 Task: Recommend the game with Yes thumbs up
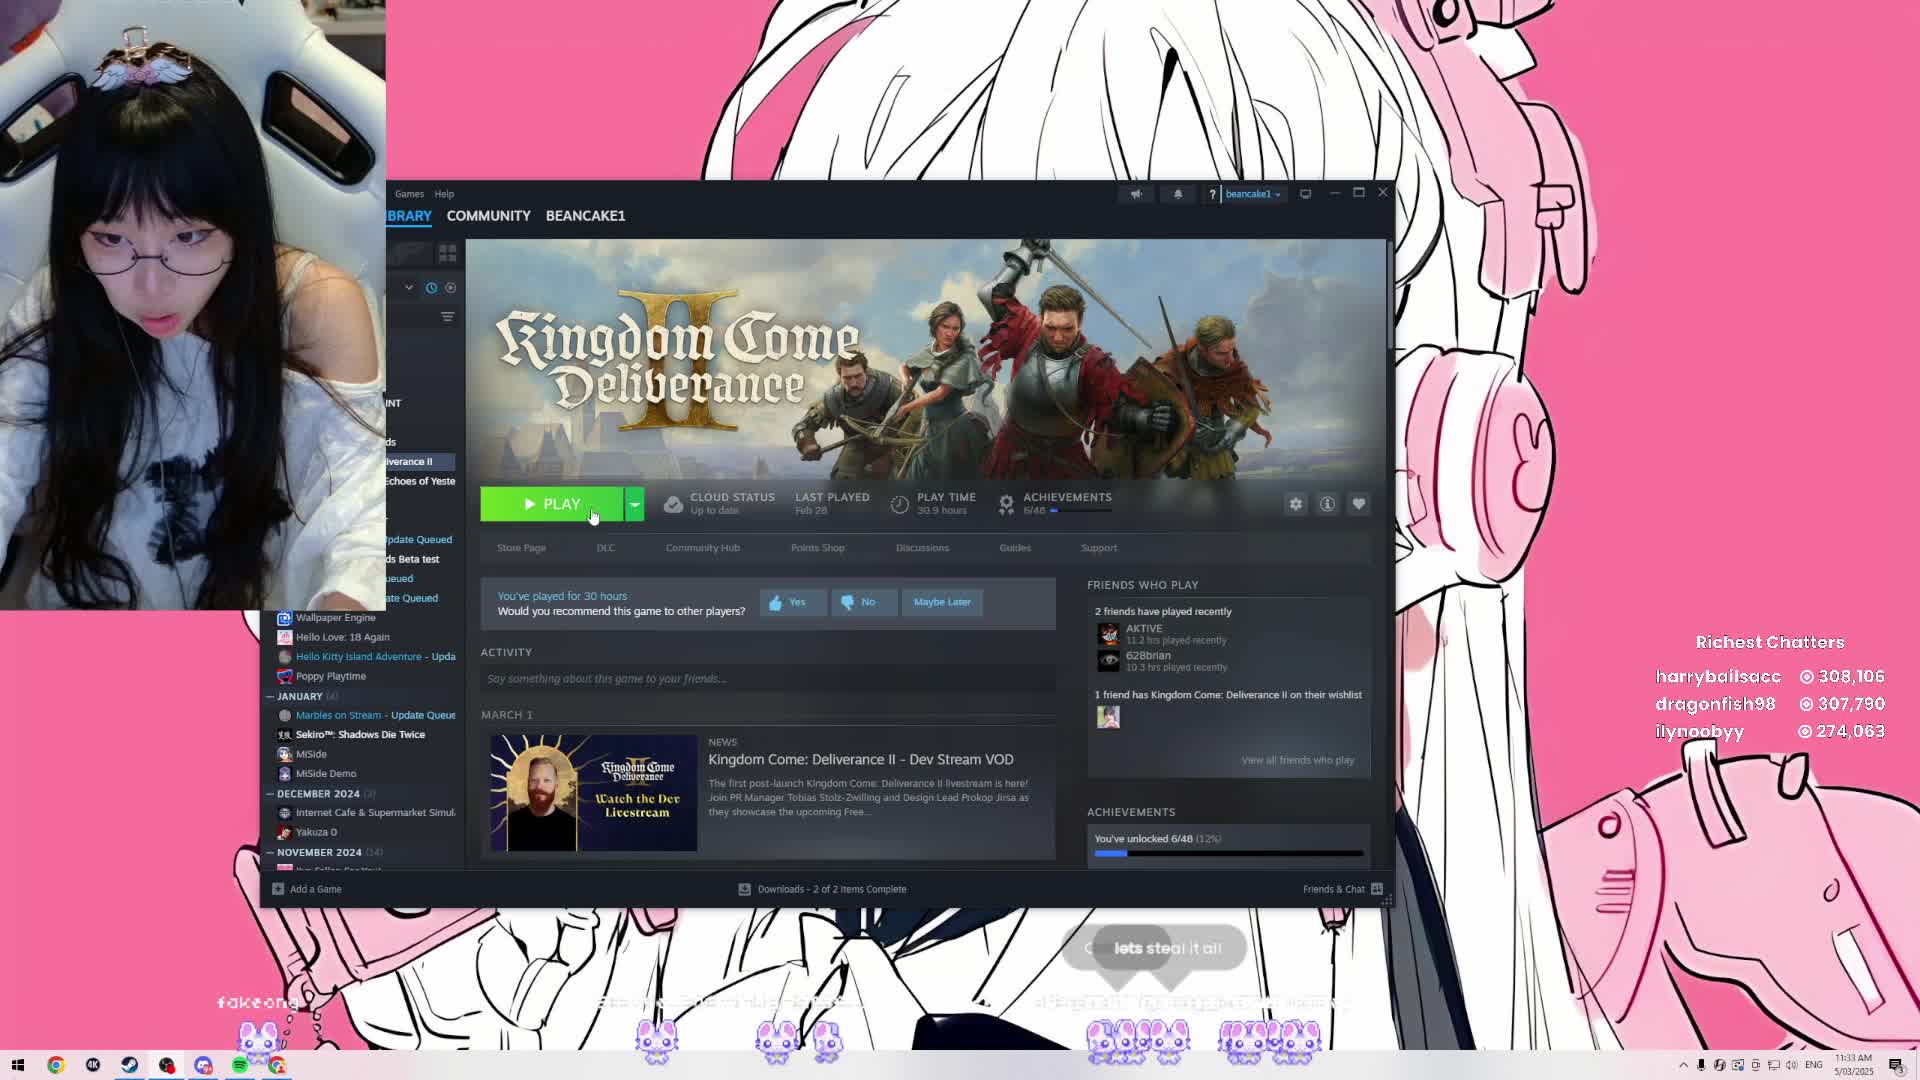point(792,602)
